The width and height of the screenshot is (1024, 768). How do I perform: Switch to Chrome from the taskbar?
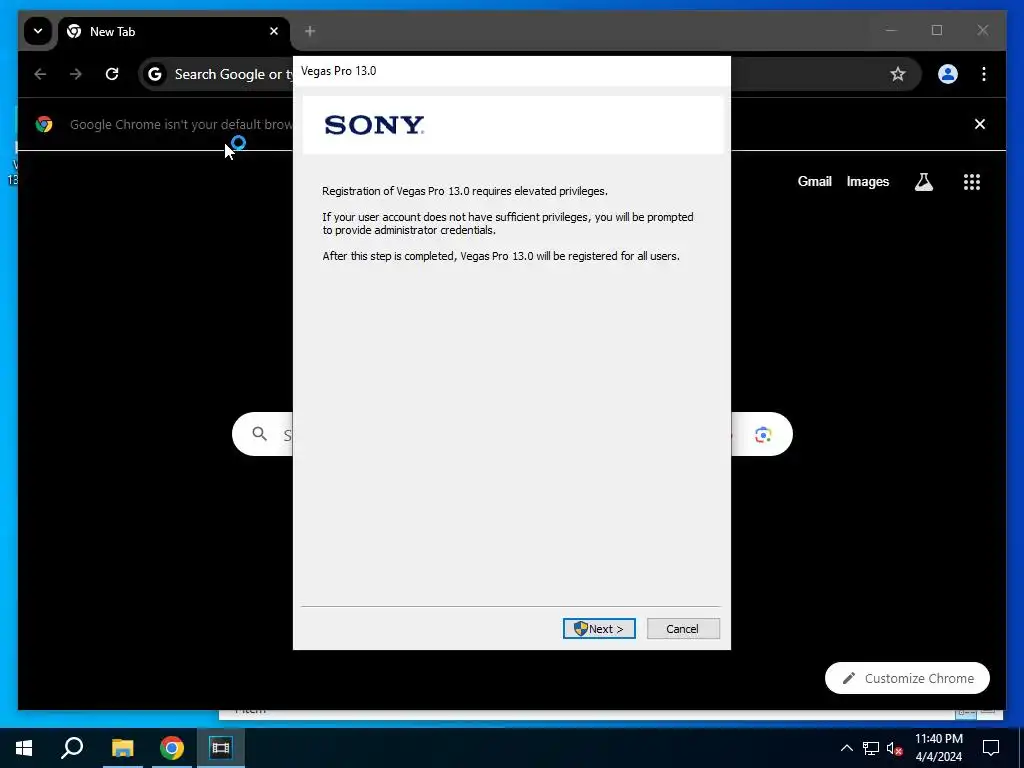172,747
